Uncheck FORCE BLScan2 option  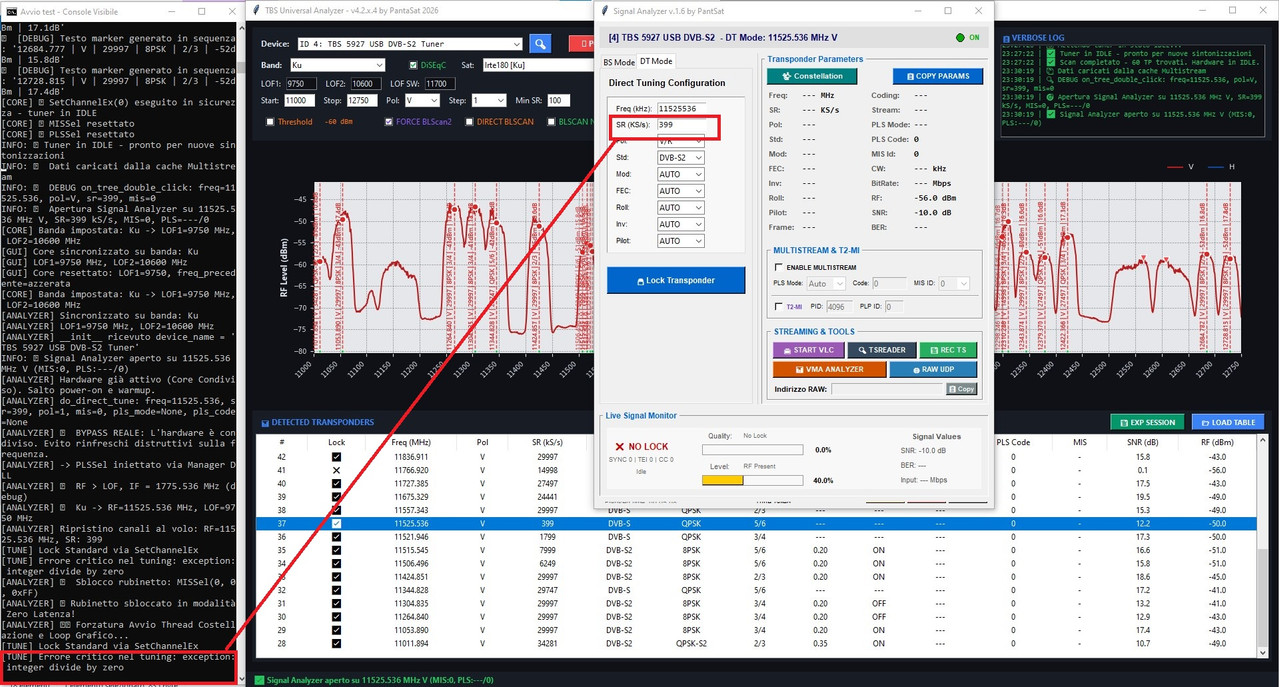388,122
